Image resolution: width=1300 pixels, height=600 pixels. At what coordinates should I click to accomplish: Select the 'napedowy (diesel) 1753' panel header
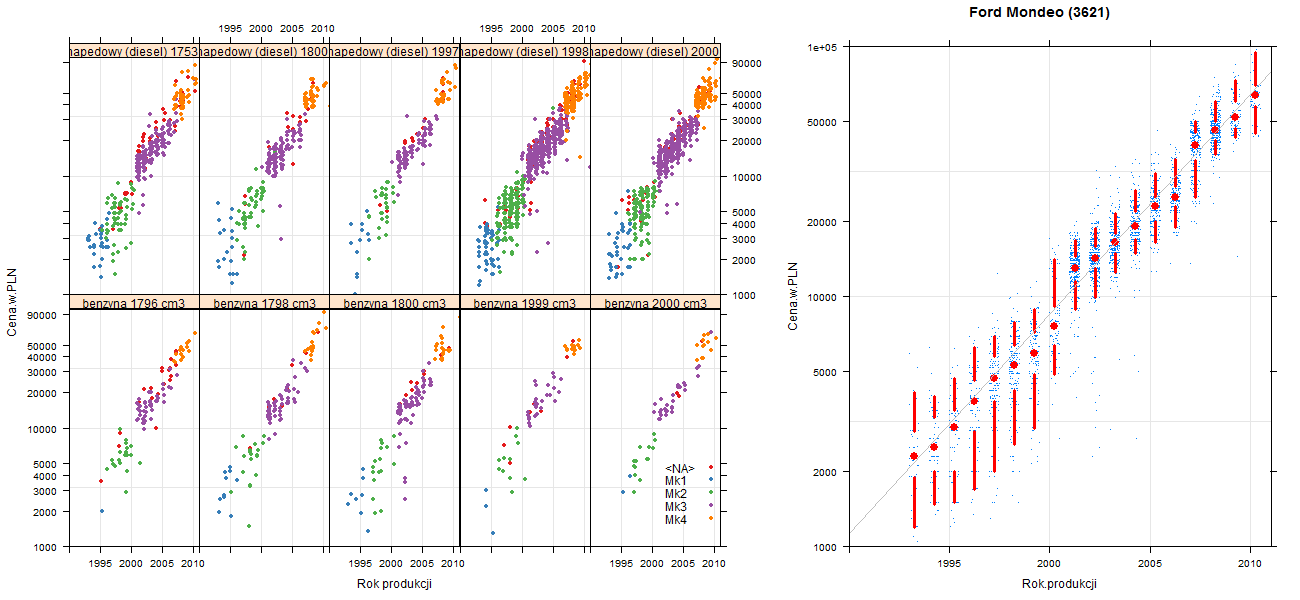click(x=134, y=51)
